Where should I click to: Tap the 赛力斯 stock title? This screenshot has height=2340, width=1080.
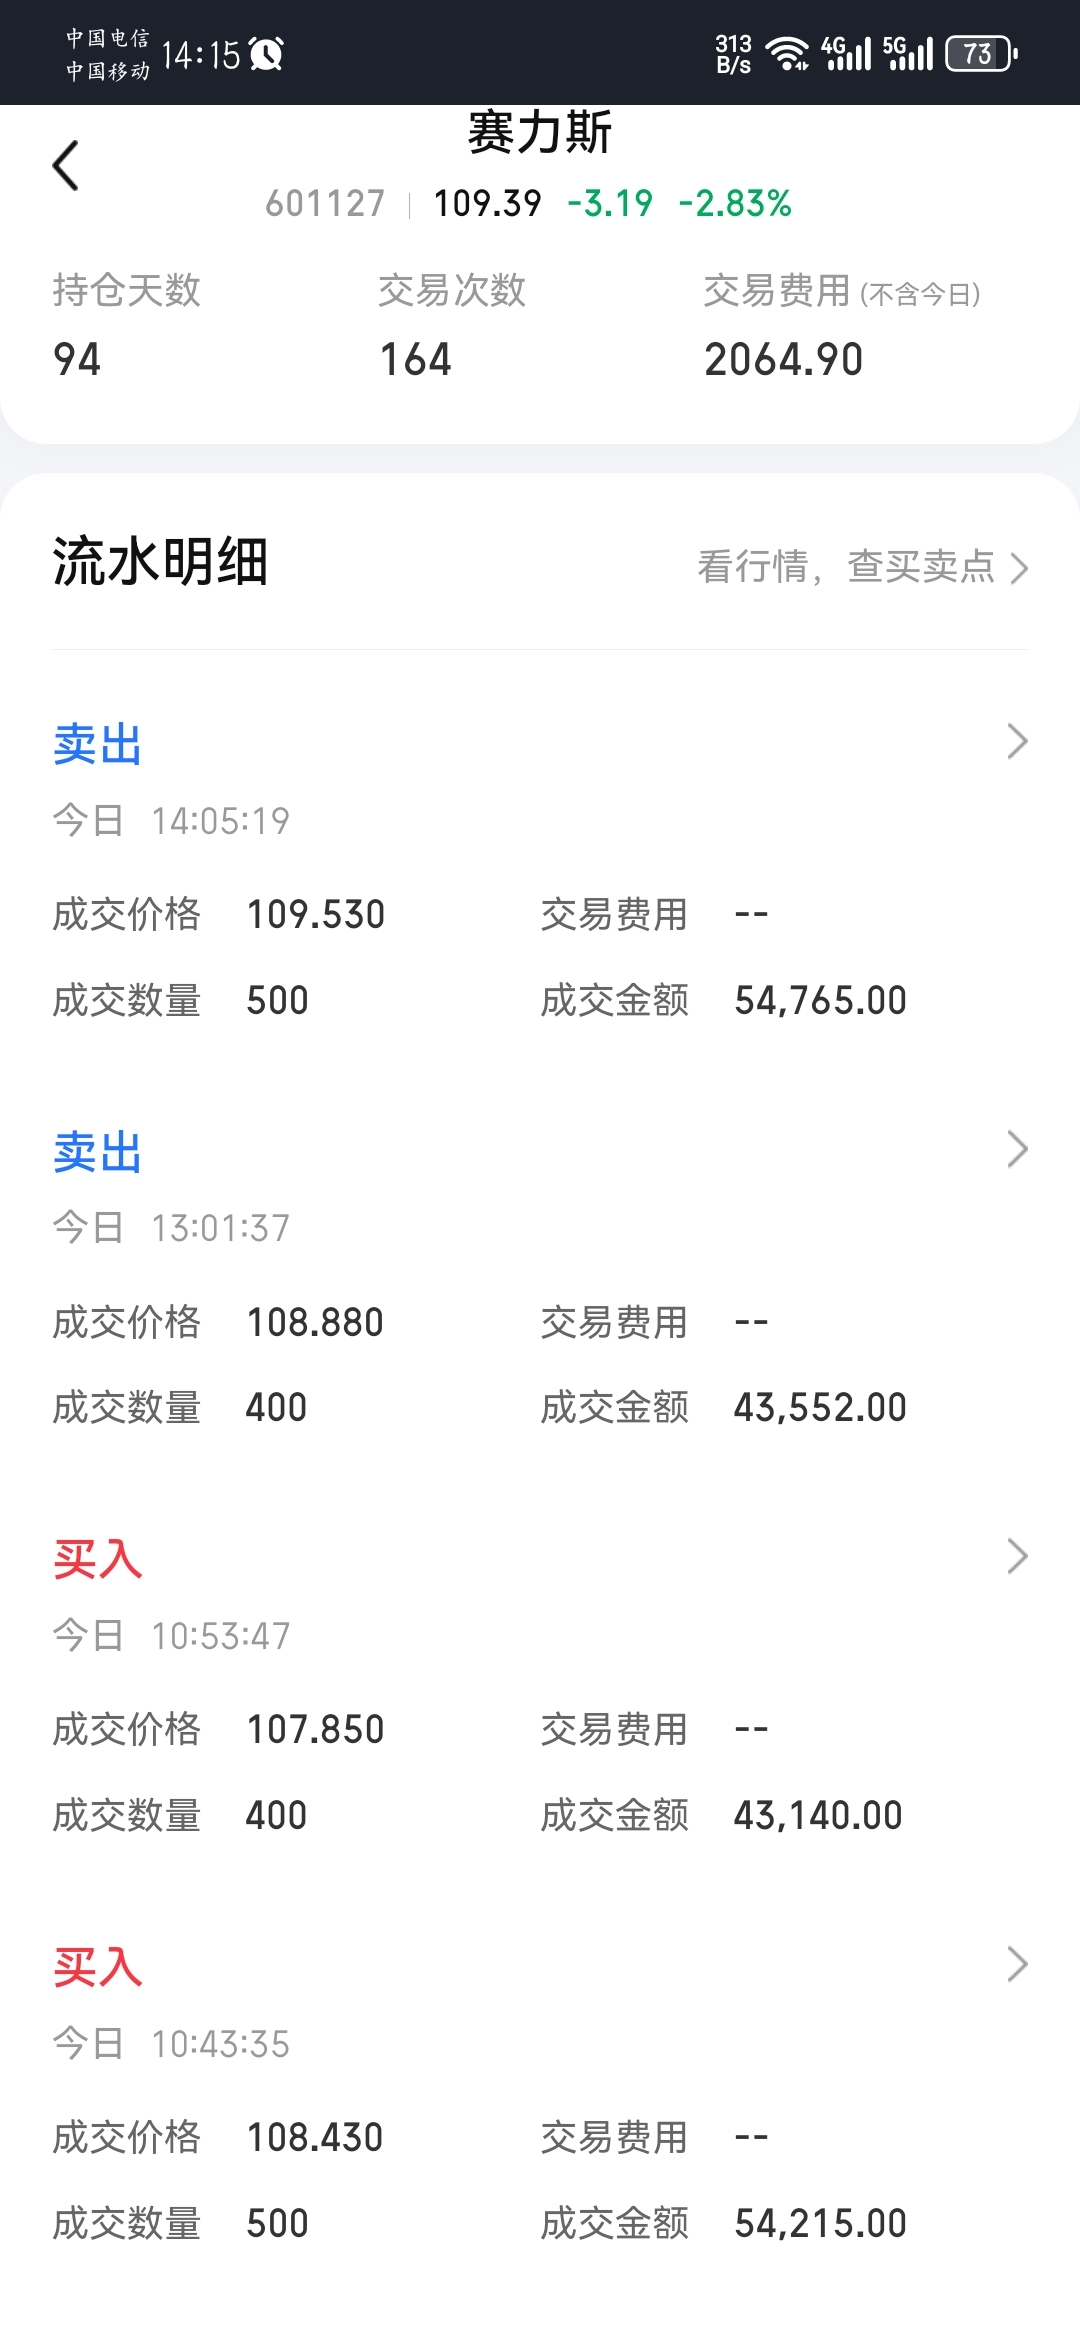(x=540, y=133)
